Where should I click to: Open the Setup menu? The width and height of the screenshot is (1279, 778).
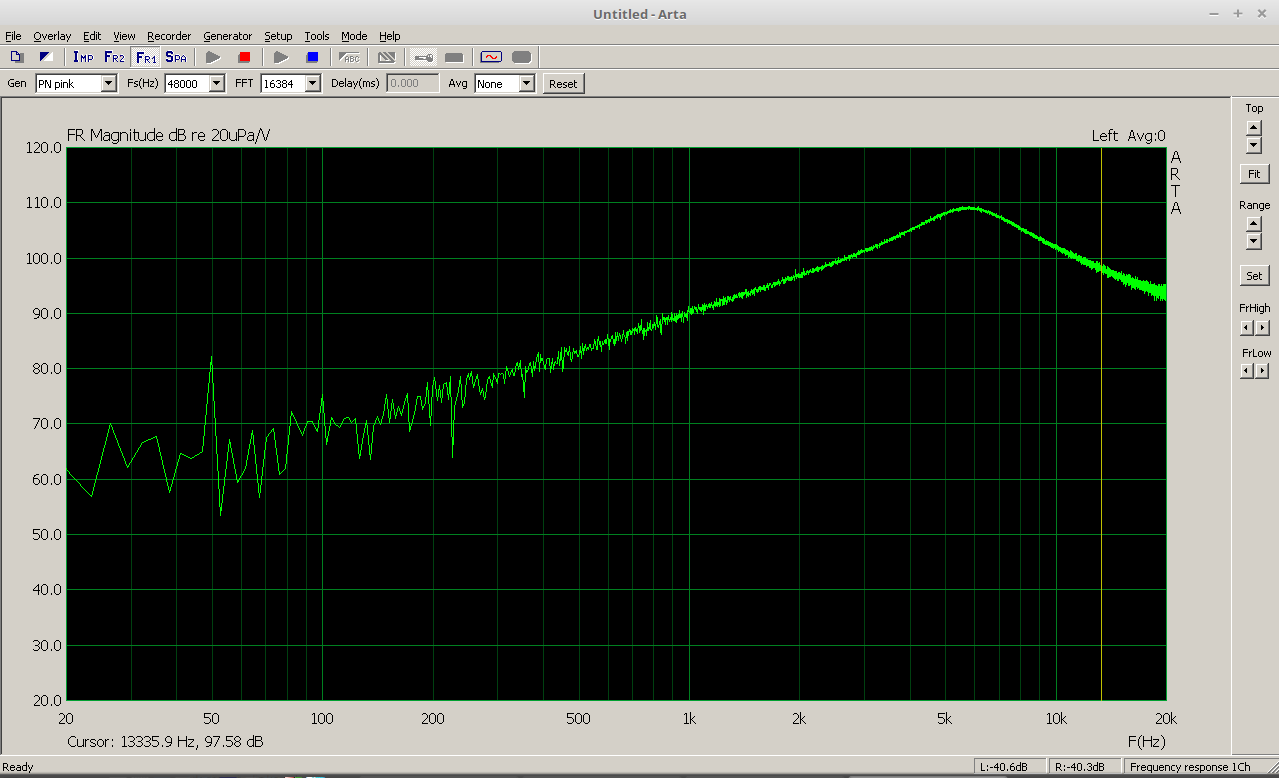coord(278,36)
